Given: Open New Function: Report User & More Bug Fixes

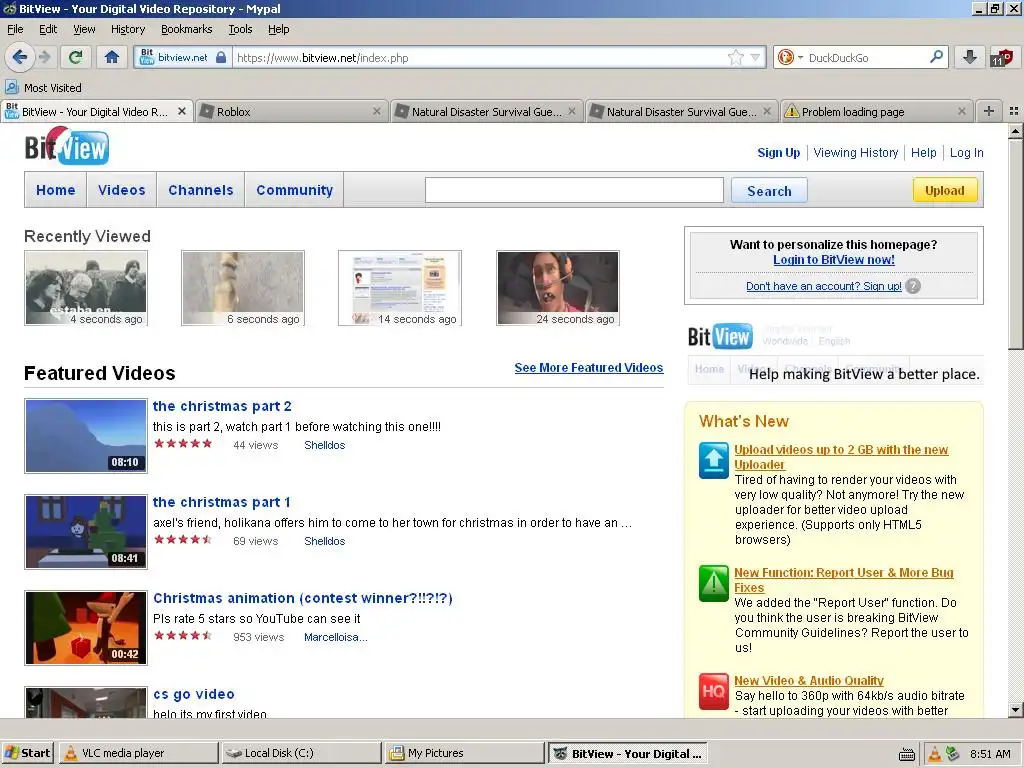Looking at the screenshot, I should [x=843, y=580].
